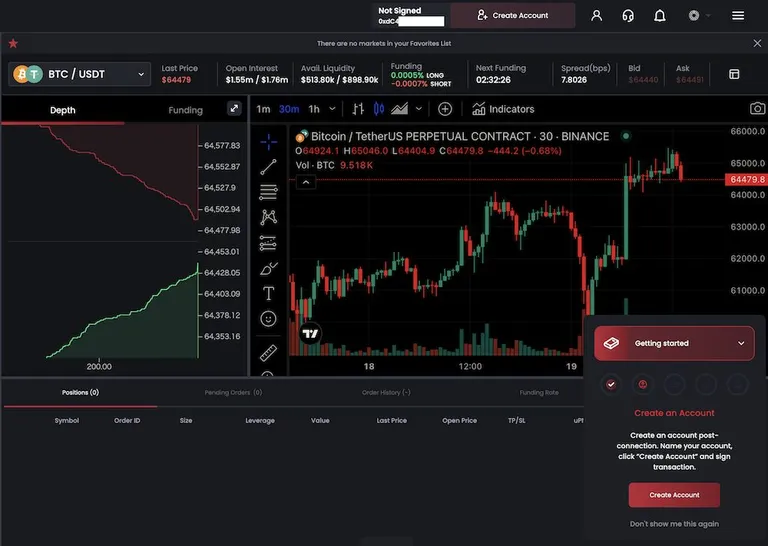This screenshot has width=768, height=546.
Task: Close the favorites list bar
Action: point(757,44)
